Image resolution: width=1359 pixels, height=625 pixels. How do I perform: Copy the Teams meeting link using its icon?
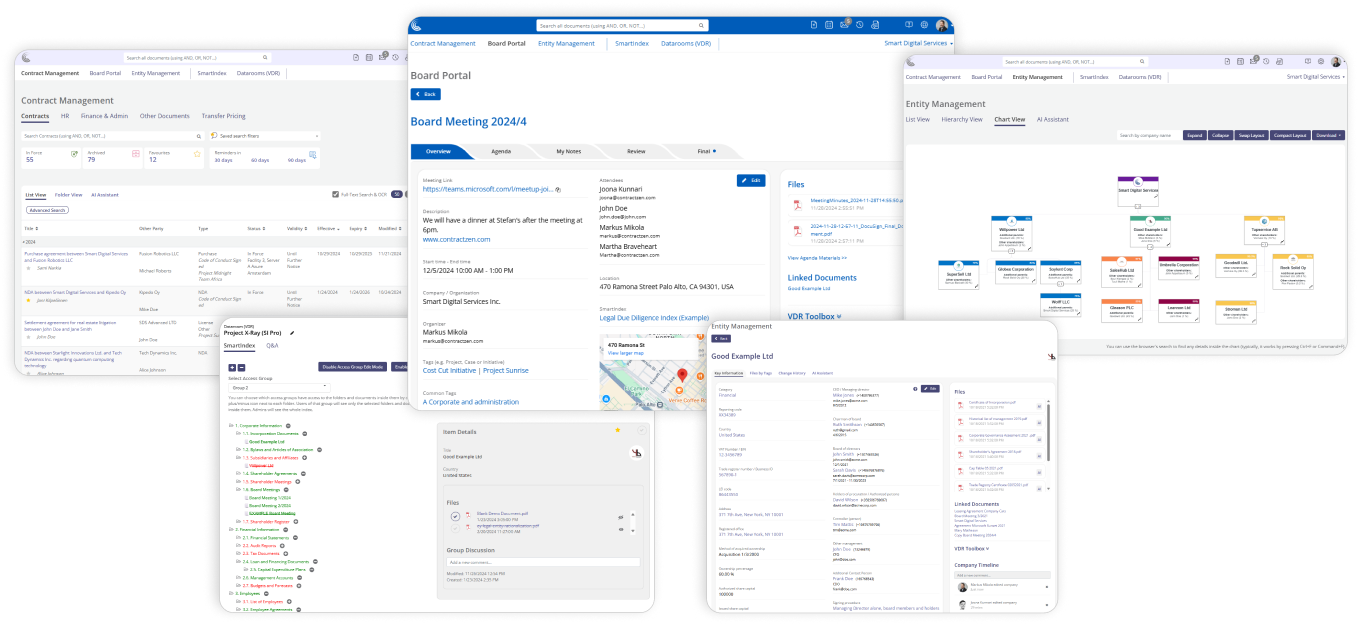click(558, 188)
